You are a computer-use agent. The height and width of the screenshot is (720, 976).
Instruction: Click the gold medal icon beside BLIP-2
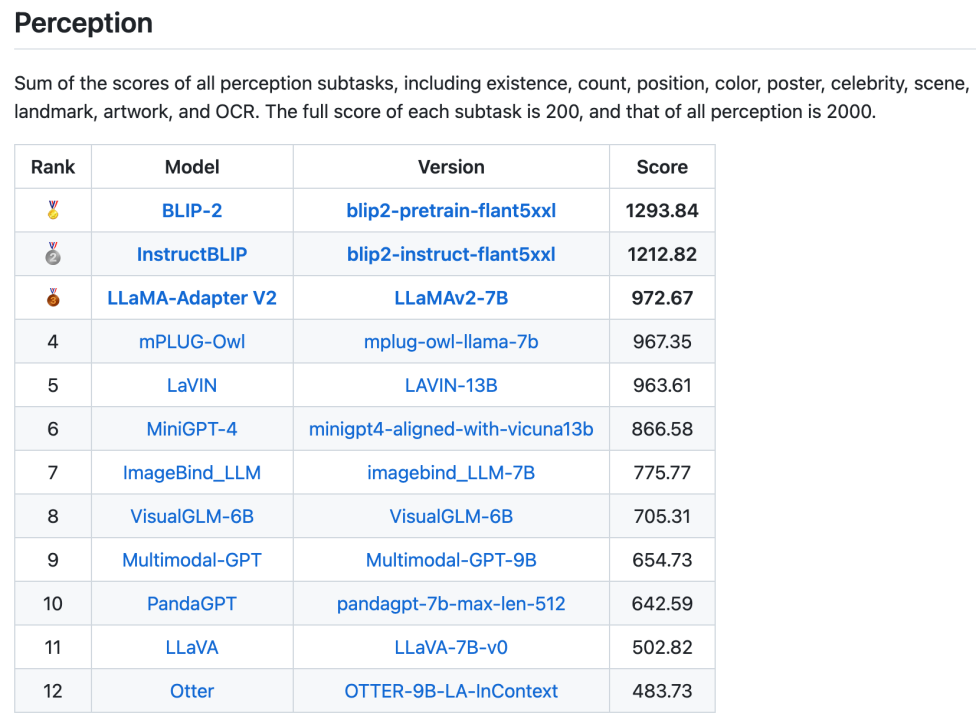click(52, 210)
